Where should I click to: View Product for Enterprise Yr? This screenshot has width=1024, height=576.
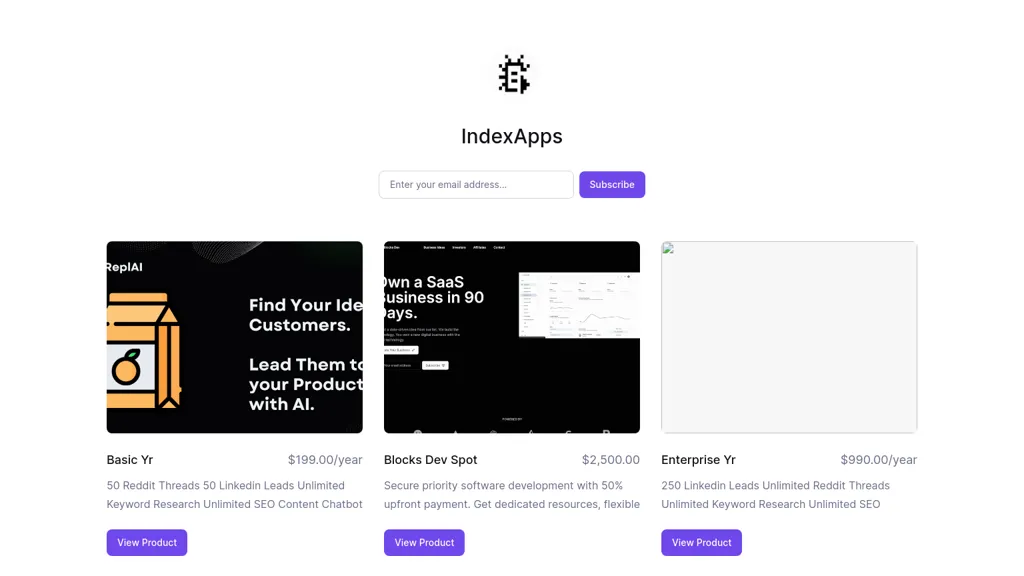(701, 543)
